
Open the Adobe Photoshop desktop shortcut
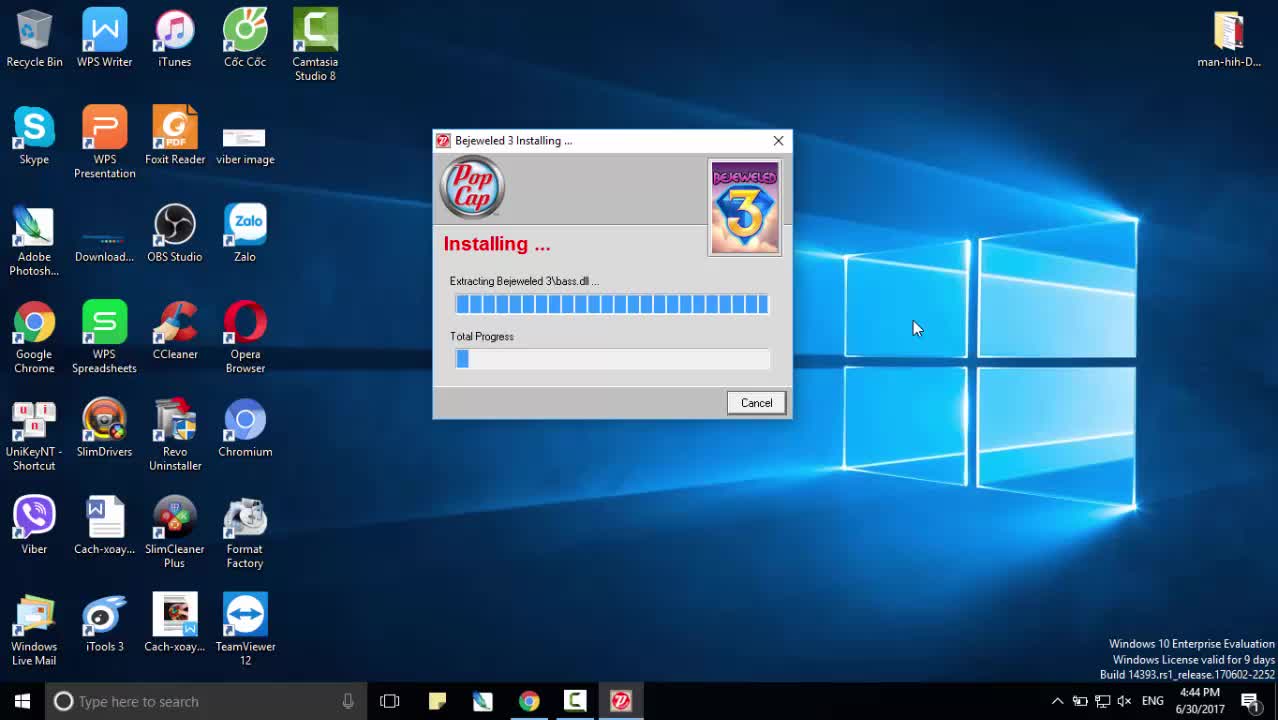[34, 241]
